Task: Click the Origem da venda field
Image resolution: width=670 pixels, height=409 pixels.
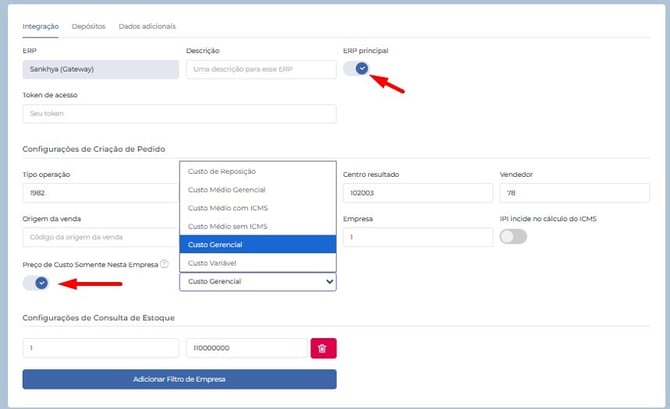Action: [101, 237]
